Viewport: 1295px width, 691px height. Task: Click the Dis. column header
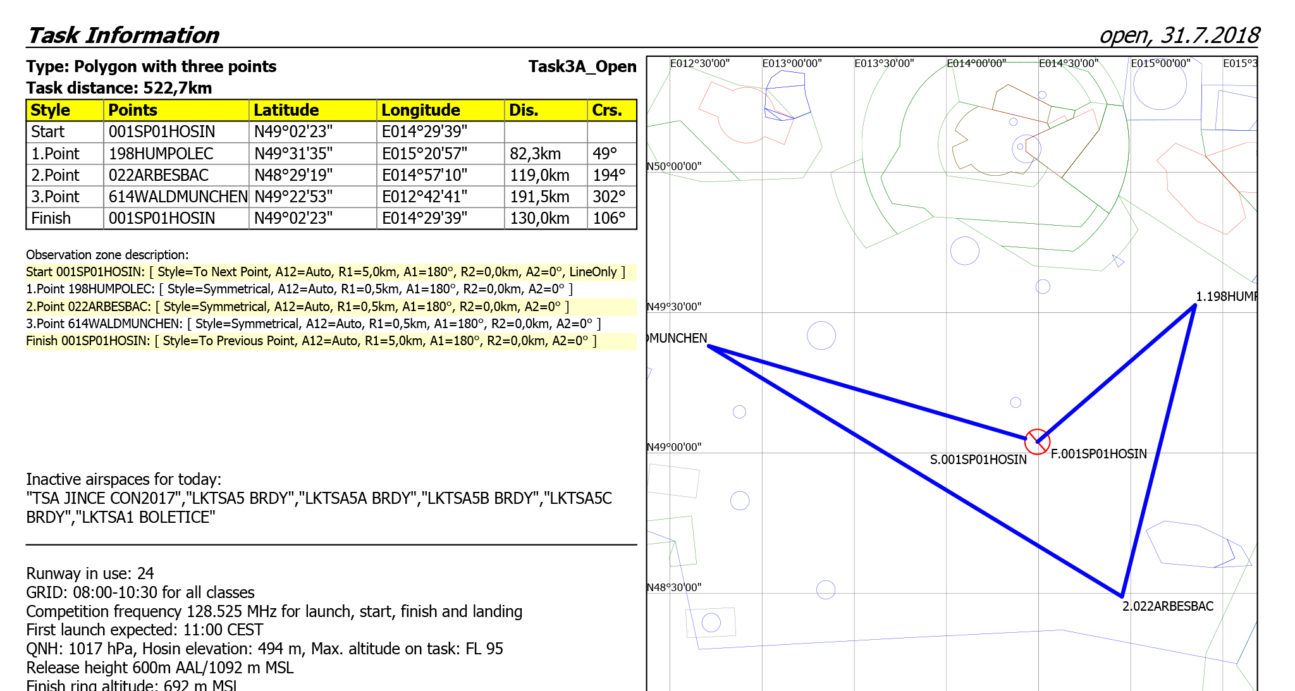click(x=523, y=110)
